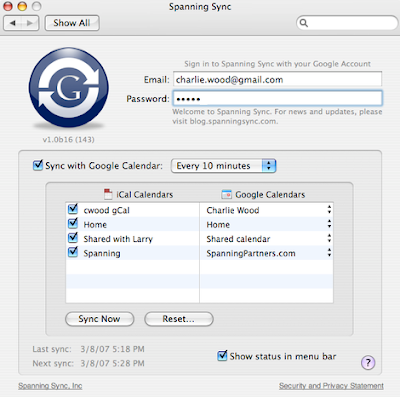This screenshot has width=400, height=397.
Task: Click the Google Calendars header icon
Action: [x=226, y=194]
